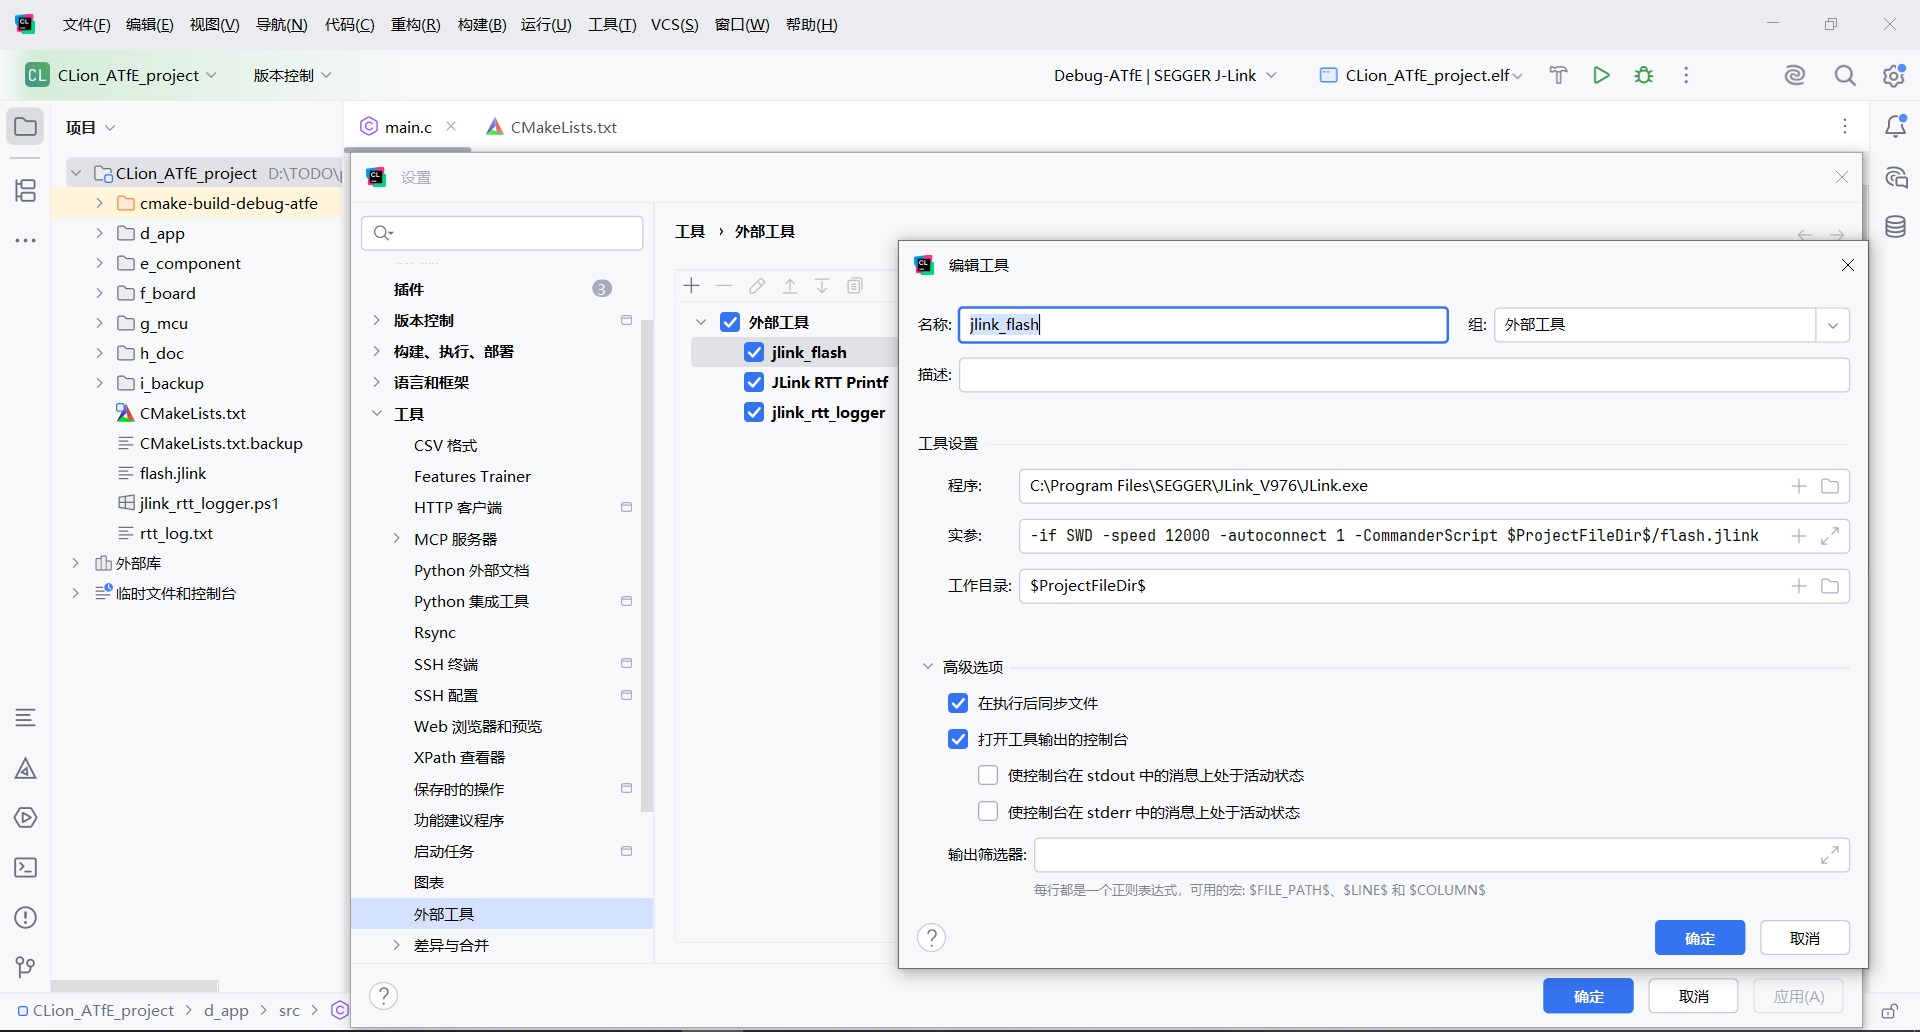Image resolution: width=1920 pixels, height=1032 pixels.
Task: Select flash.jlink in project tree
Action: pyautogui.click(x=173, y=473)
